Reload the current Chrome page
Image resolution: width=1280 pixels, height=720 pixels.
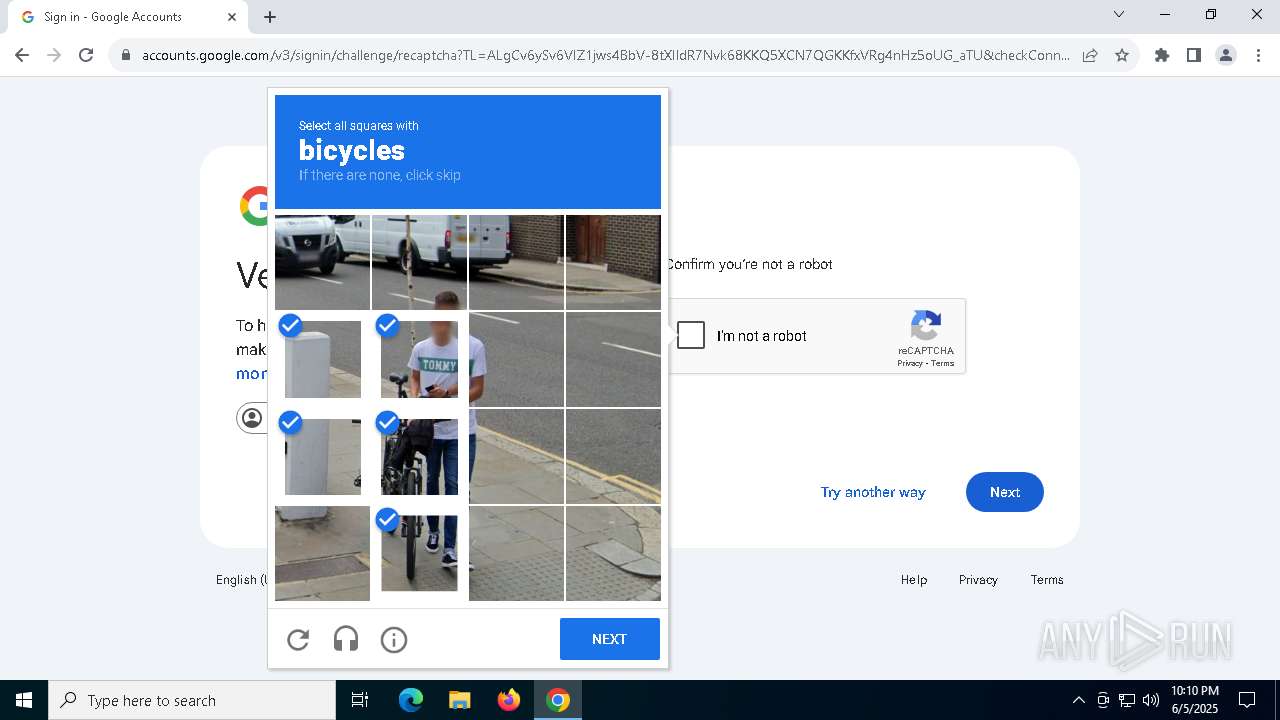click(x=86, y=55)
